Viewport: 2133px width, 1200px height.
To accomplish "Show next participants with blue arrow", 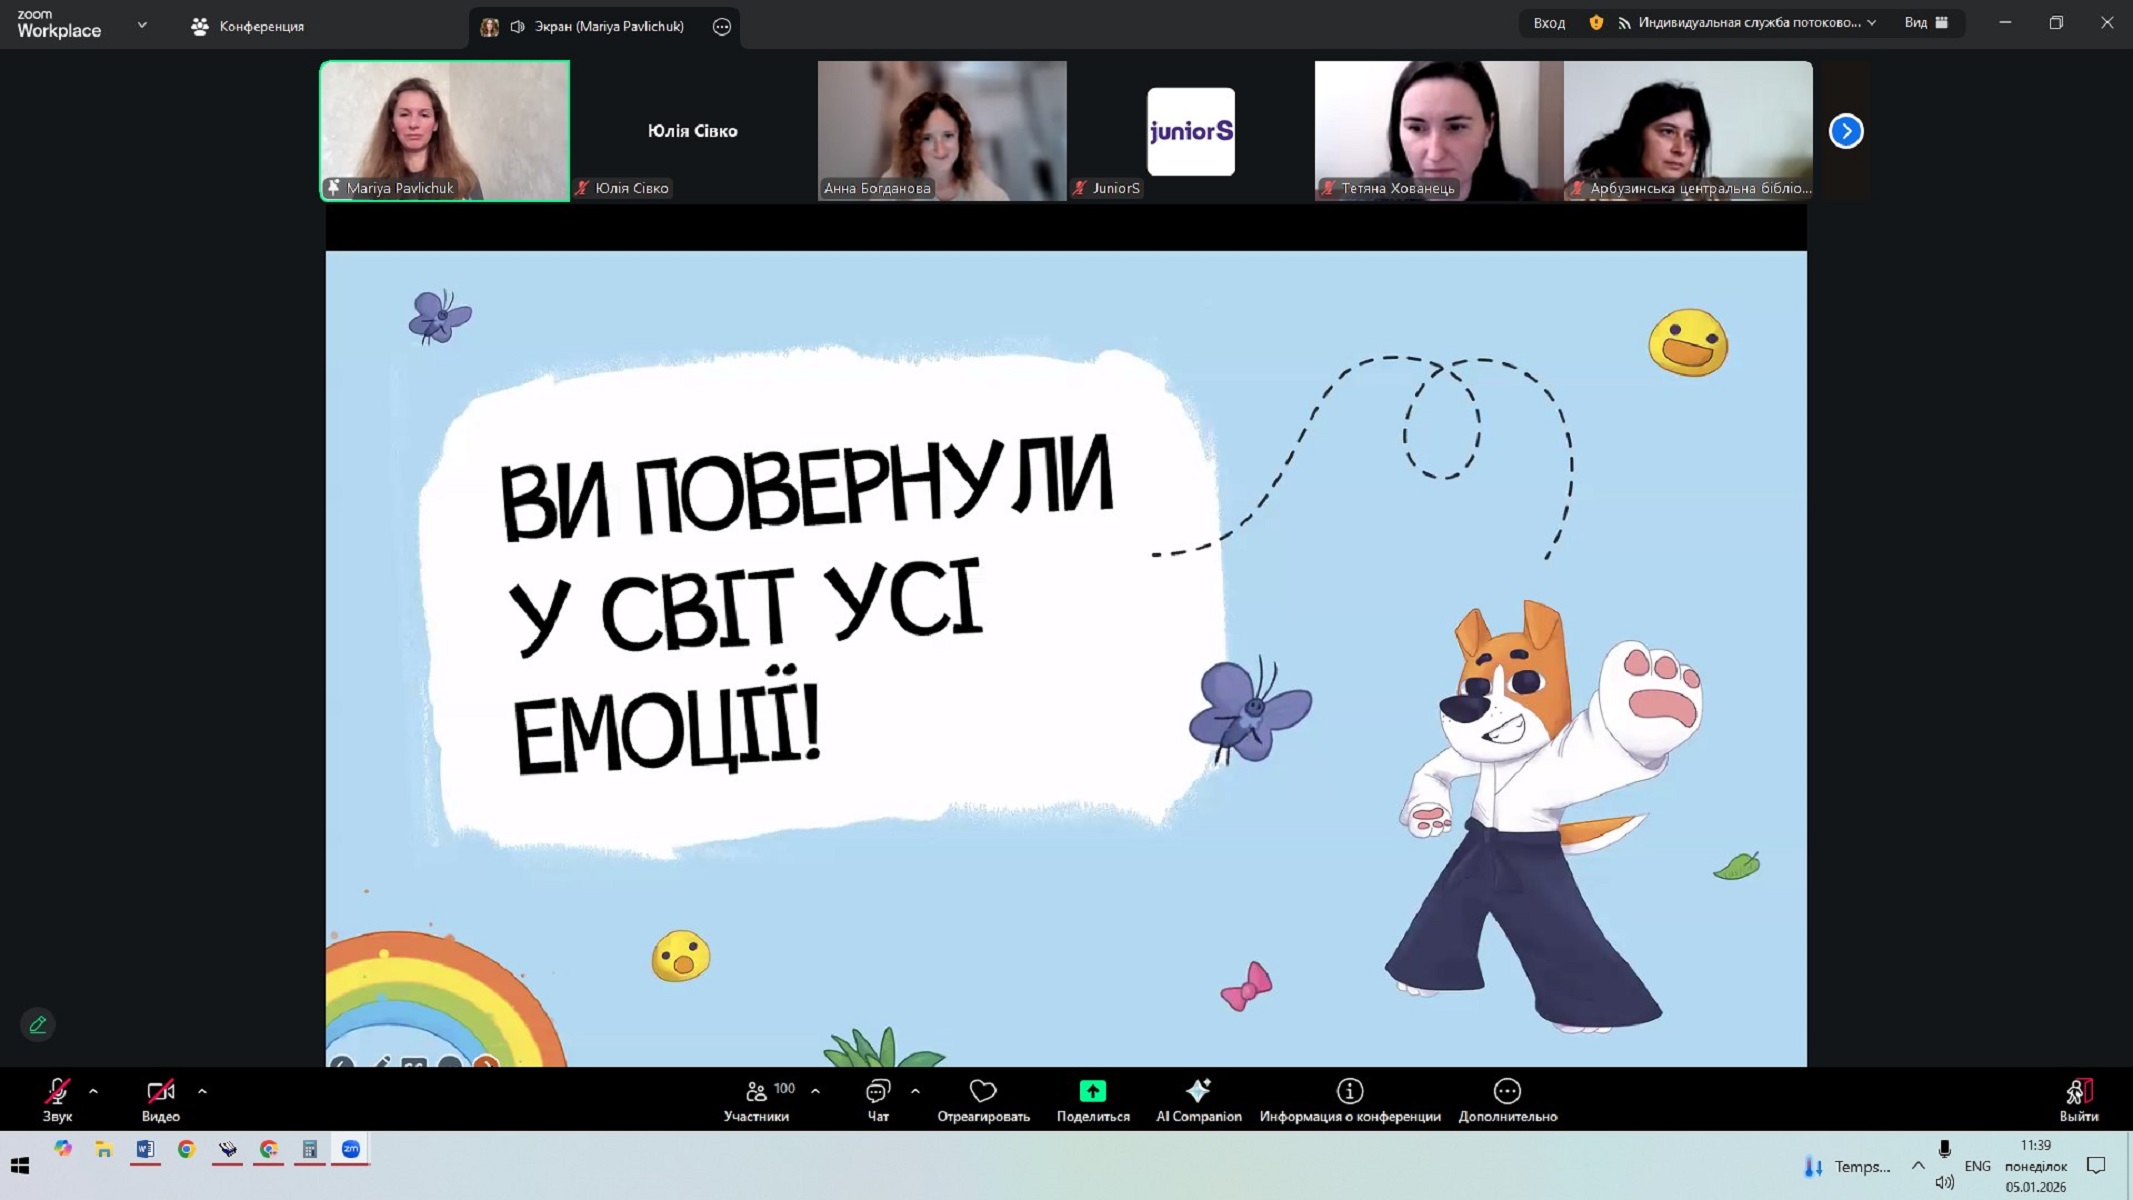I will (x=1846, y=131).
